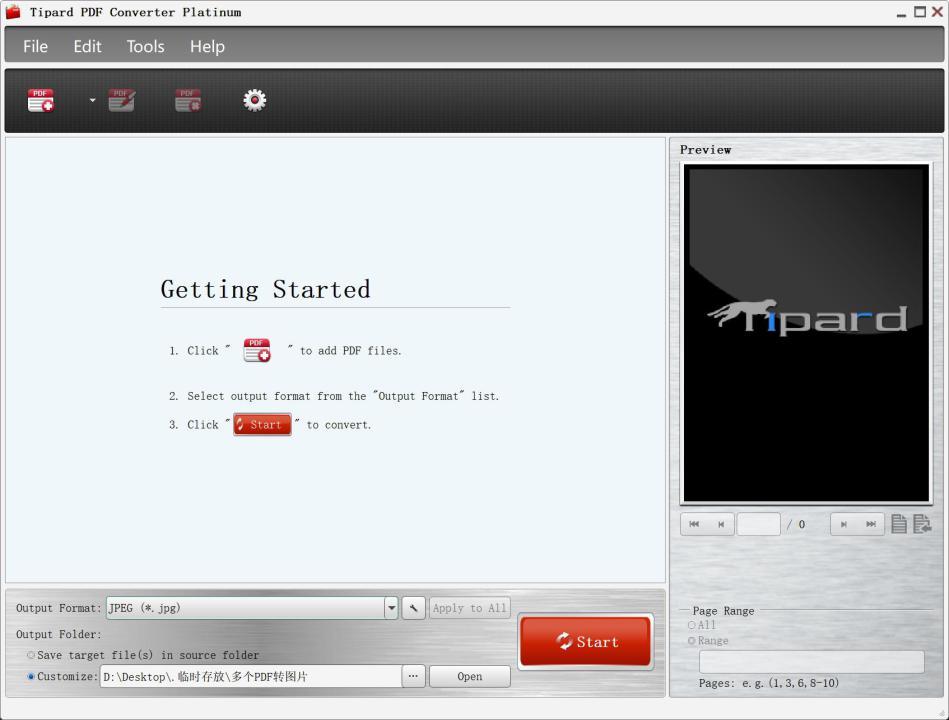Open the Help menu
The width and height of the screenshot is (949, 720).
(x=207, y=47)
